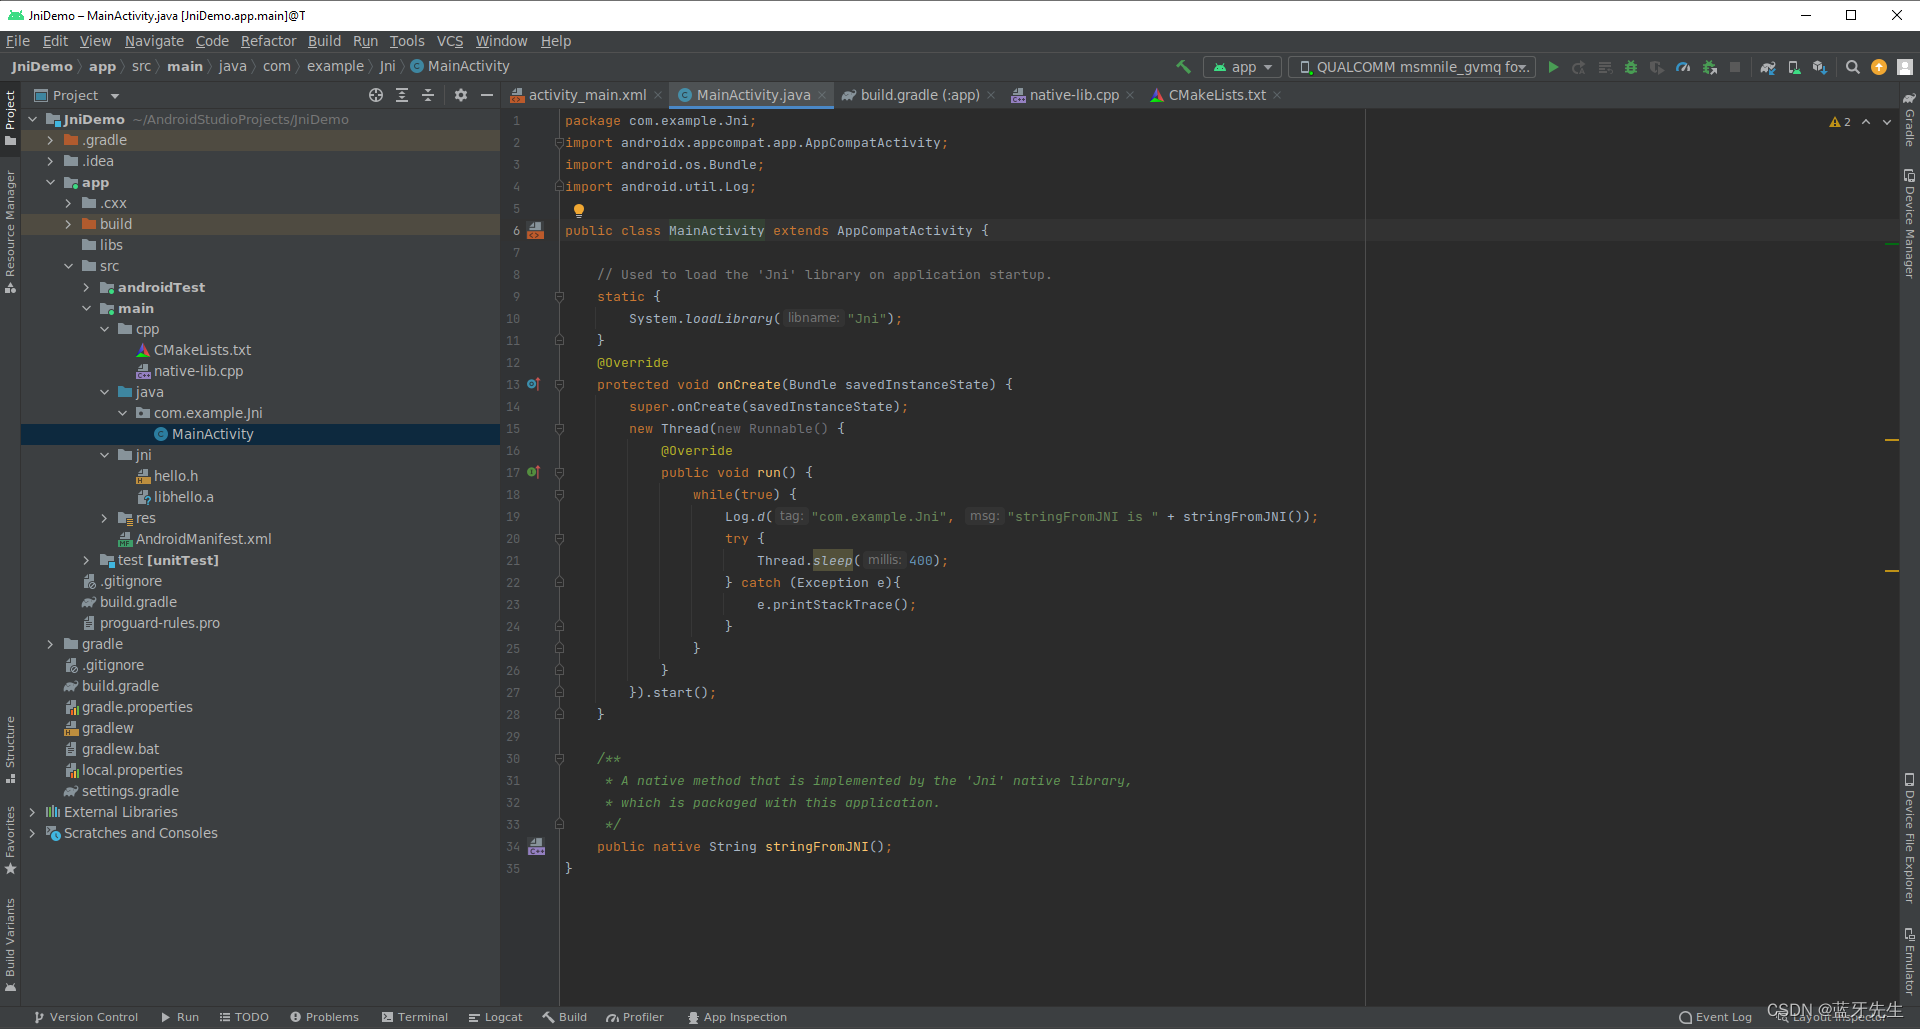The image size is (1920, 1029).
Task: Collapse the src folder in the project tree
Action: [x=68, y=266]
